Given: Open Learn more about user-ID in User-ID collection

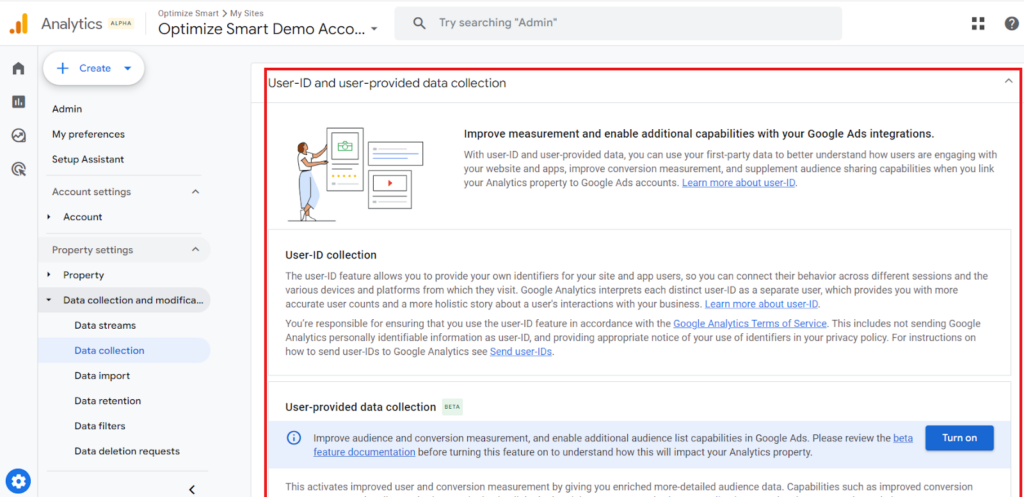Looking at the screenshot, I should tap(761, 304).
